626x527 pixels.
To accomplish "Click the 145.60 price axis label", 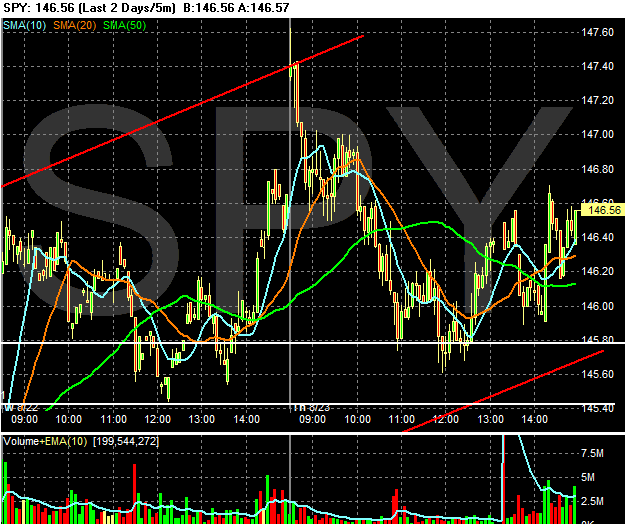I will pyautogui.click(x=598, y=374).
